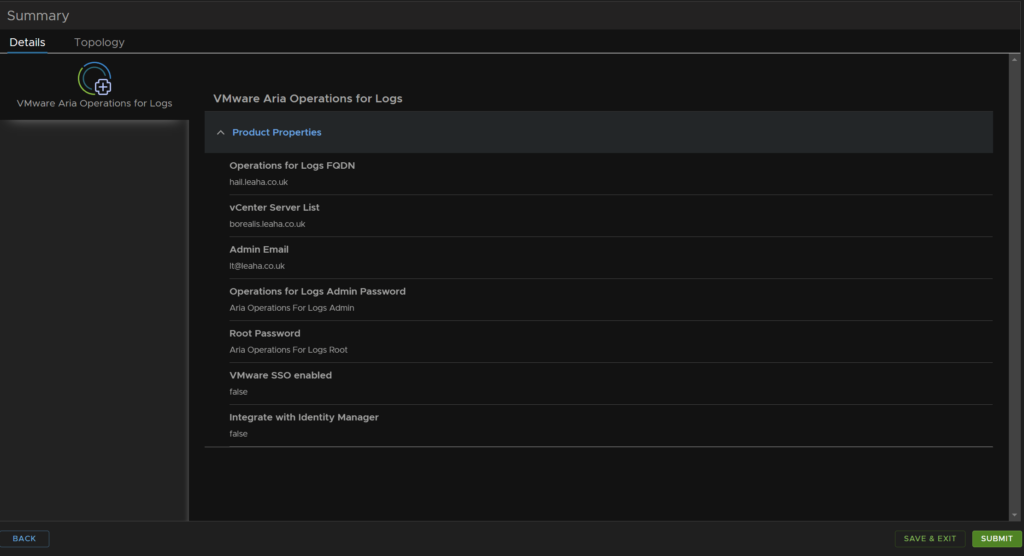This screenshot has width=1024, height=556.
Task: Select the admin email lt@leaha.co.uk
Action: 257,266
